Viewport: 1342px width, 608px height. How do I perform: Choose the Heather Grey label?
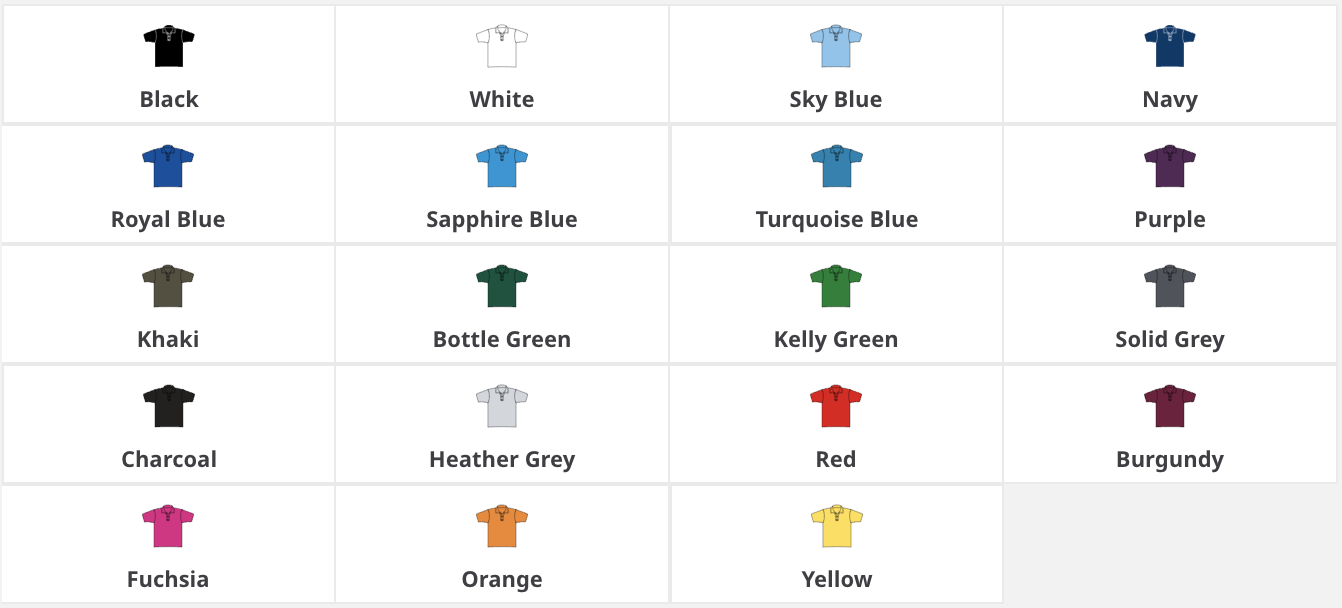pos(501,459)
